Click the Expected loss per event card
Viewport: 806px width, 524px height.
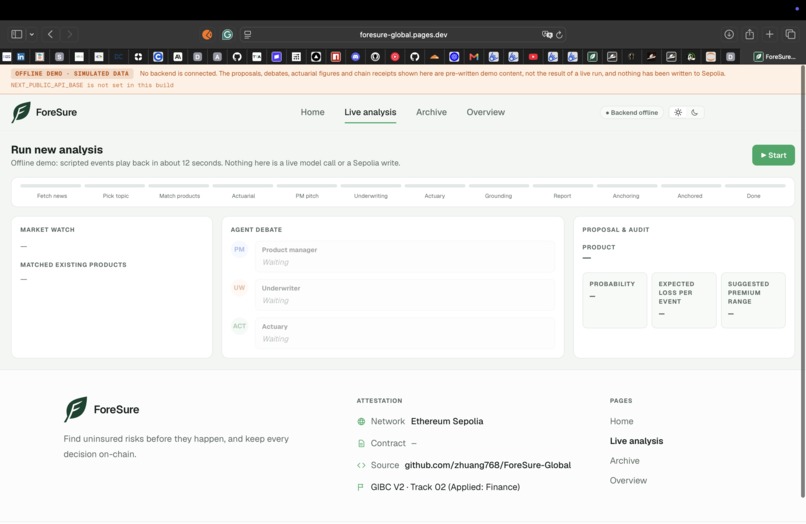tap(684, 300)
